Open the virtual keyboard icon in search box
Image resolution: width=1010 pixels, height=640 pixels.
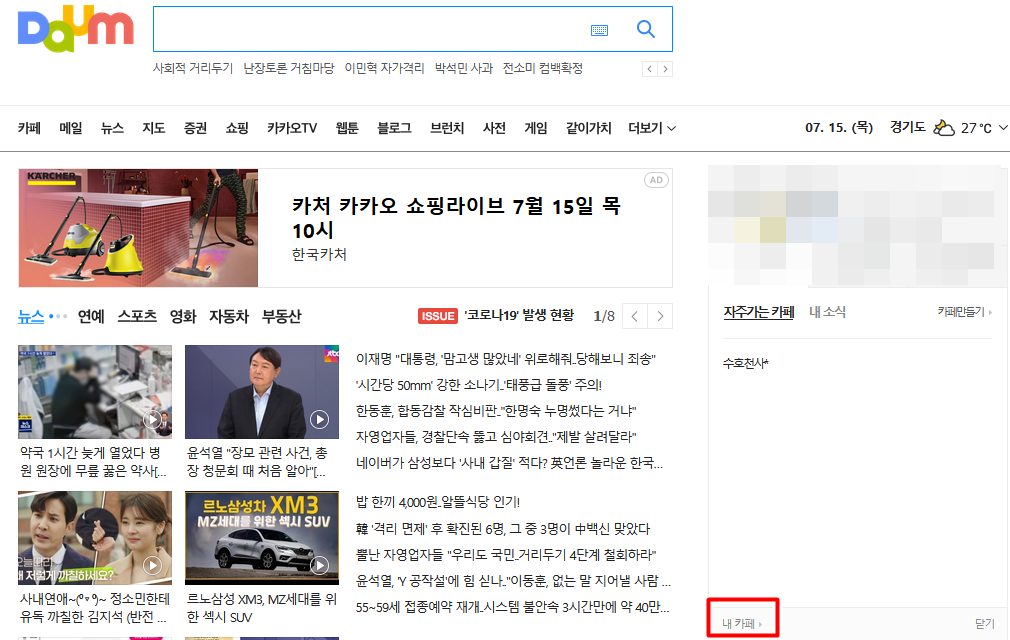pos(599,30)
